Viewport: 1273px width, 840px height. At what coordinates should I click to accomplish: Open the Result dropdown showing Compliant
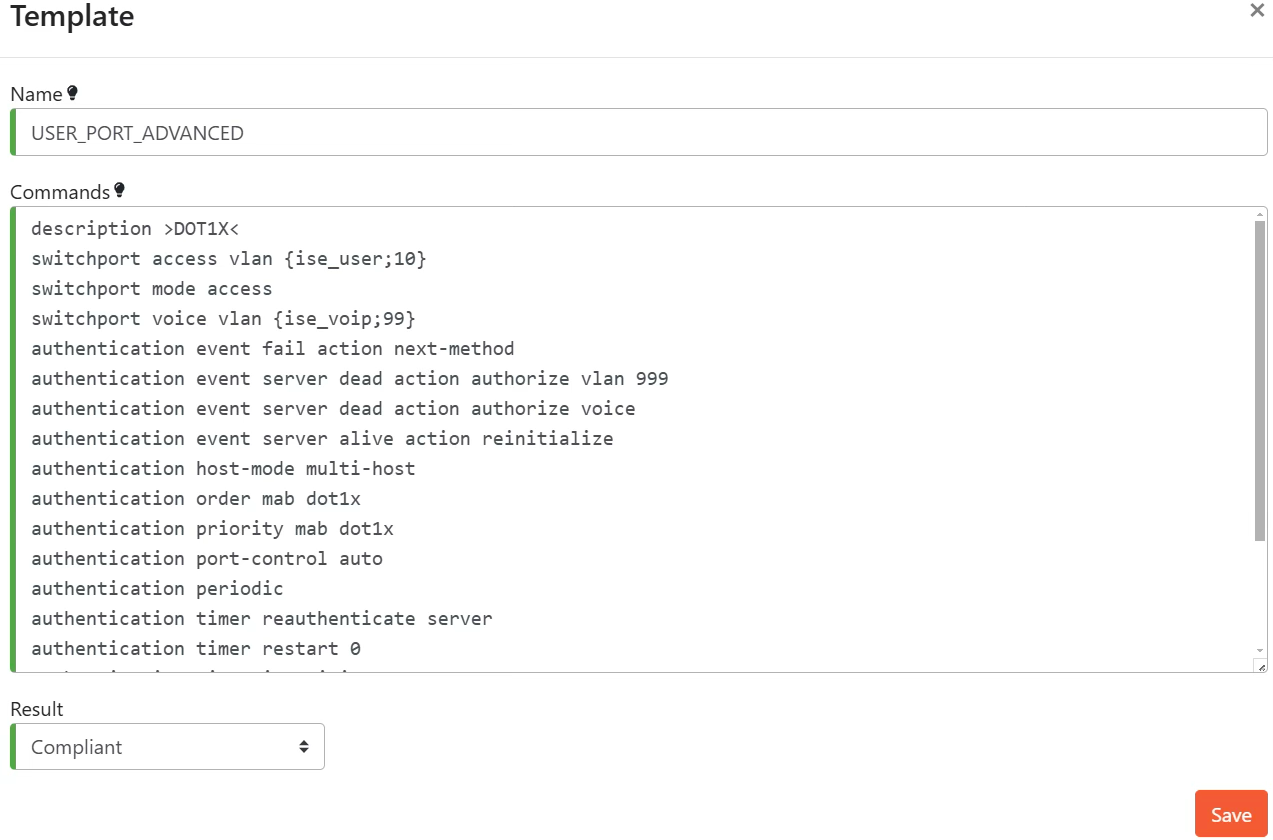[x=167, y=747]
